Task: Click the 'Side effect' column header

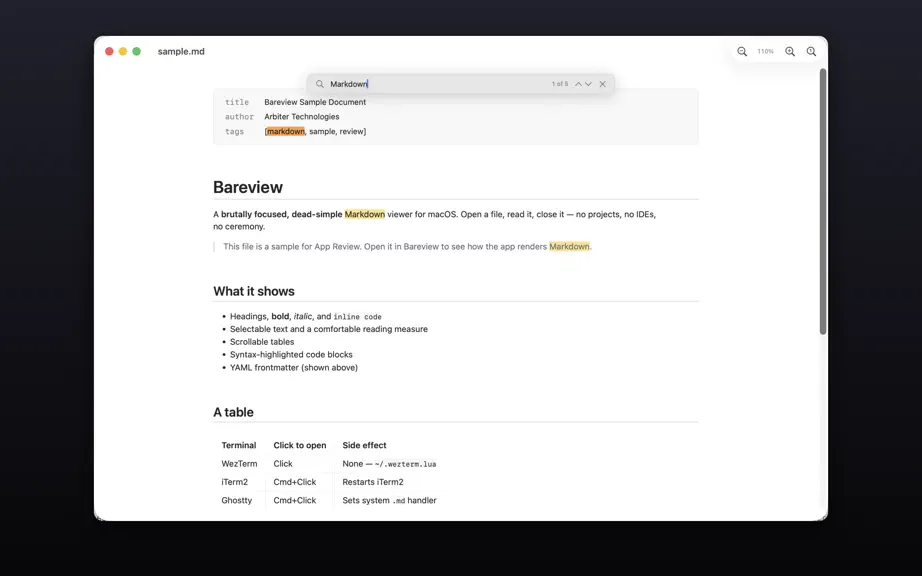Action: (365, 446)
